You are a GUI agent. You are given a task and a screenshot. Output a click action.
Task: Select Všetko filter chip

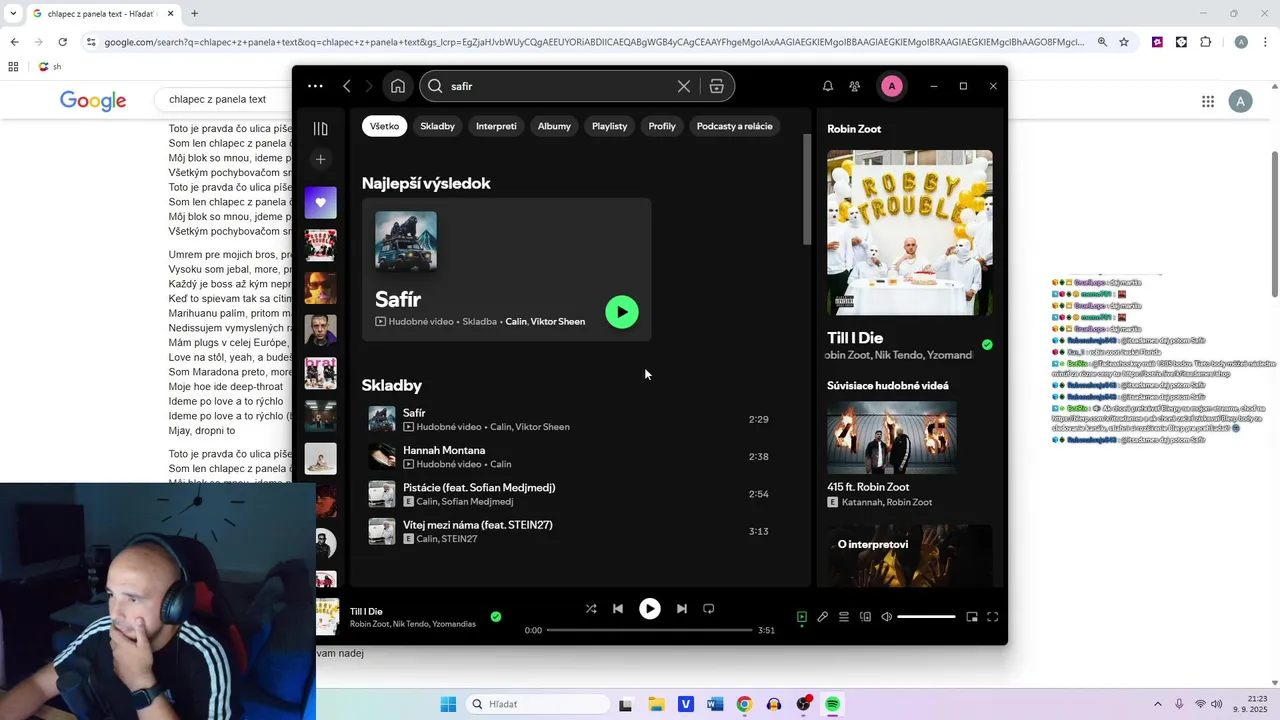tap(384, 126)
